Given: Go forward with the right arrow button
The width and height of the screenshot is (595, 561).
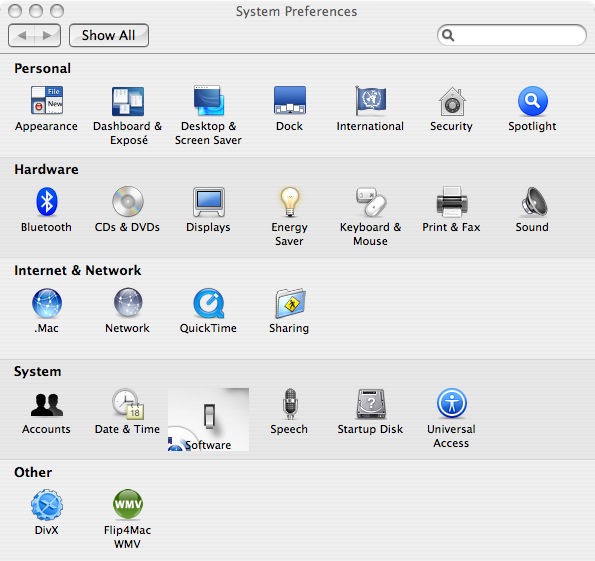Looking at the screenshot, I should [47, 35].
